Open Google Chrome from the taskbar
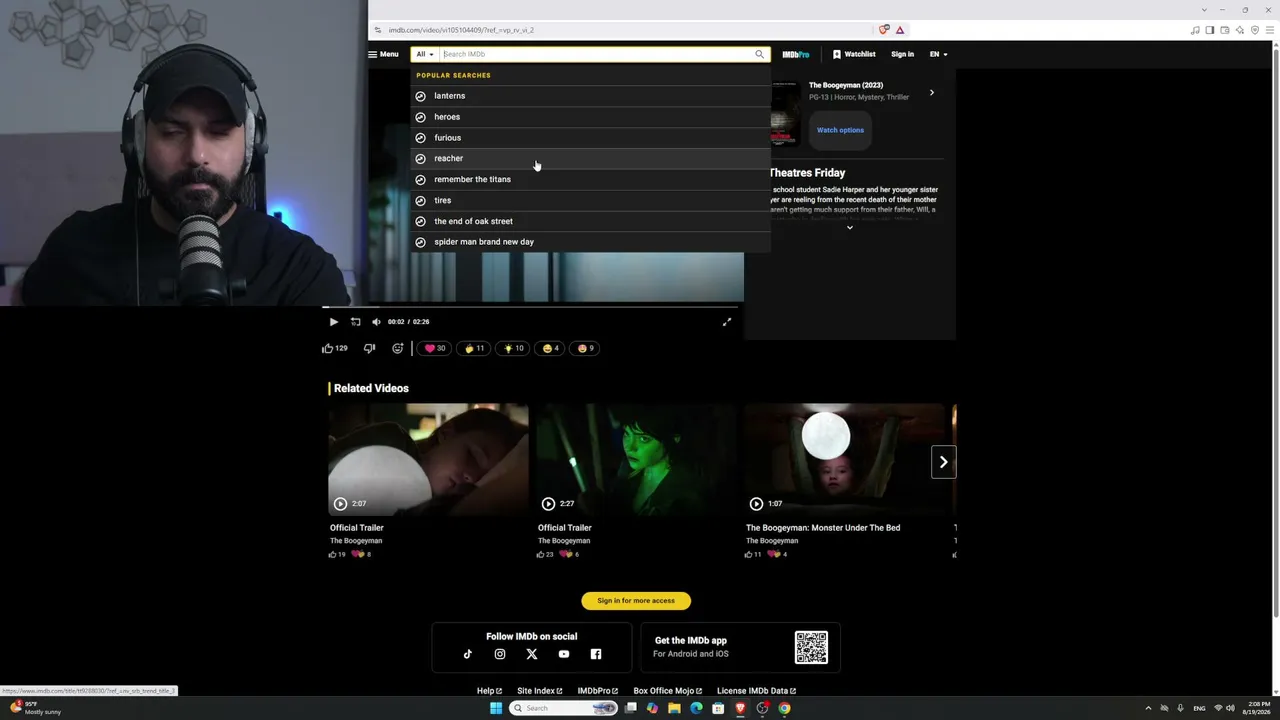 coord(784,708)
